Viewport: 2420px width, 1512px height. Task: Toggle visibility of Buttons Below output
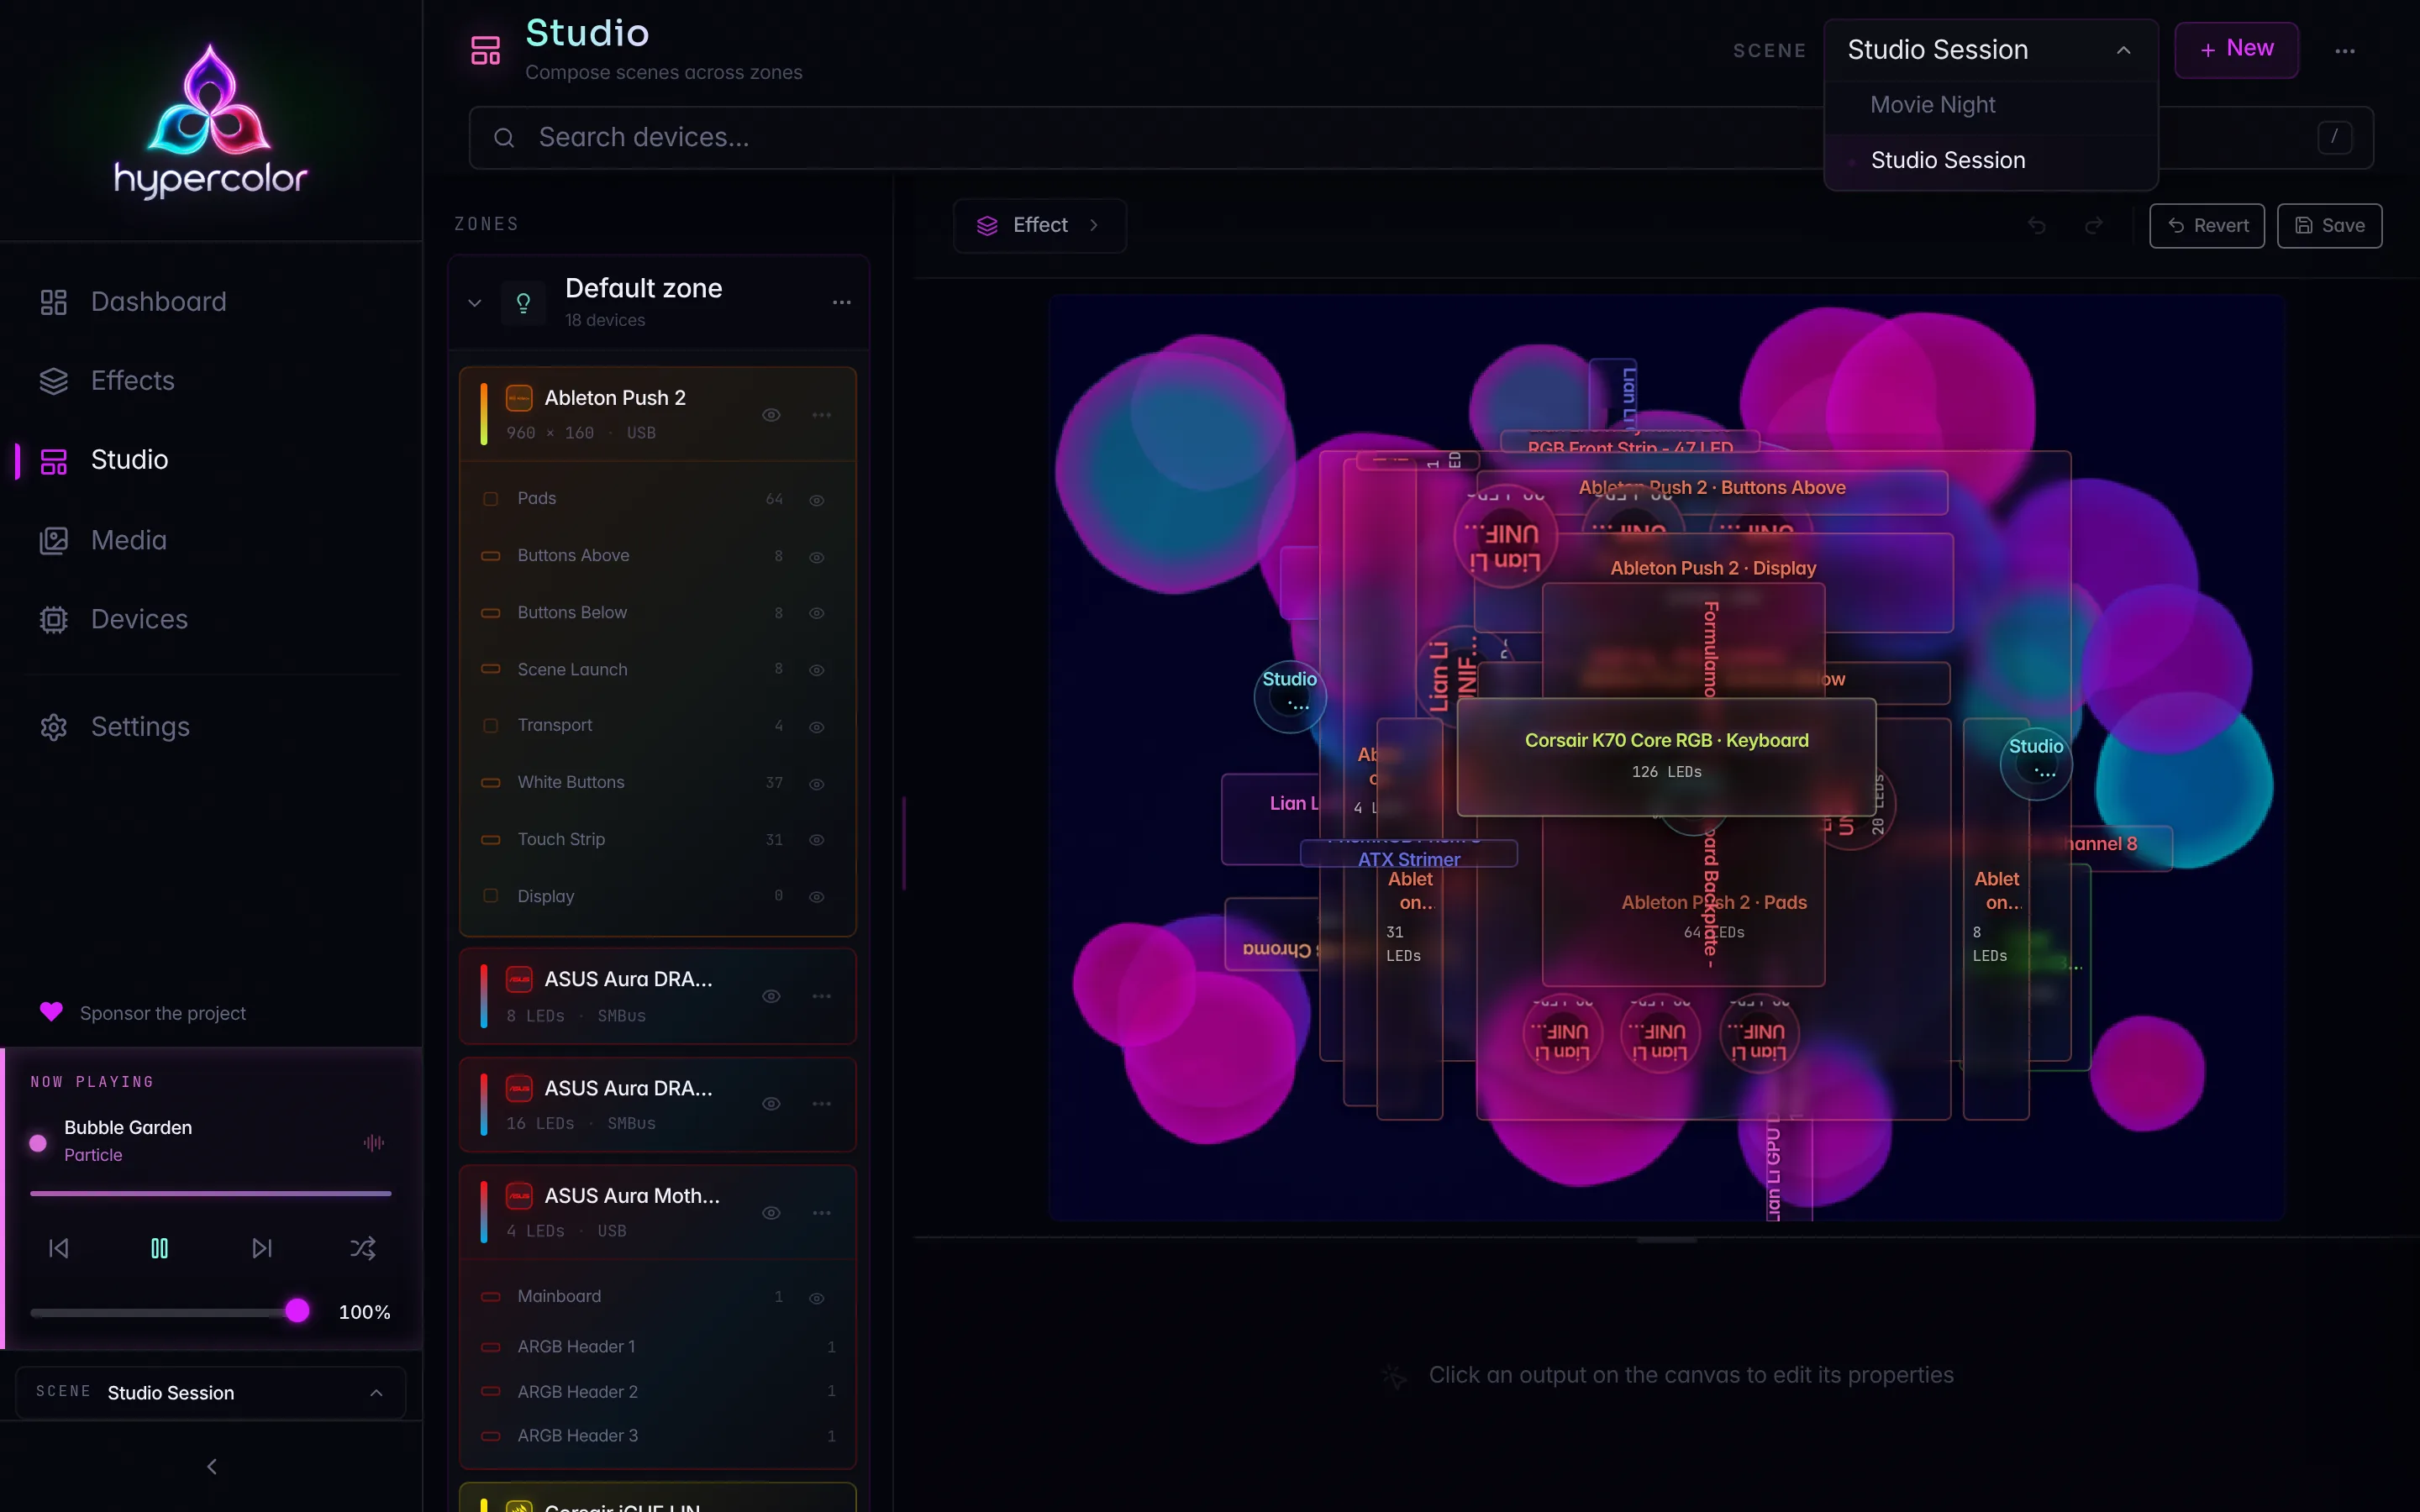pos(816,613)
